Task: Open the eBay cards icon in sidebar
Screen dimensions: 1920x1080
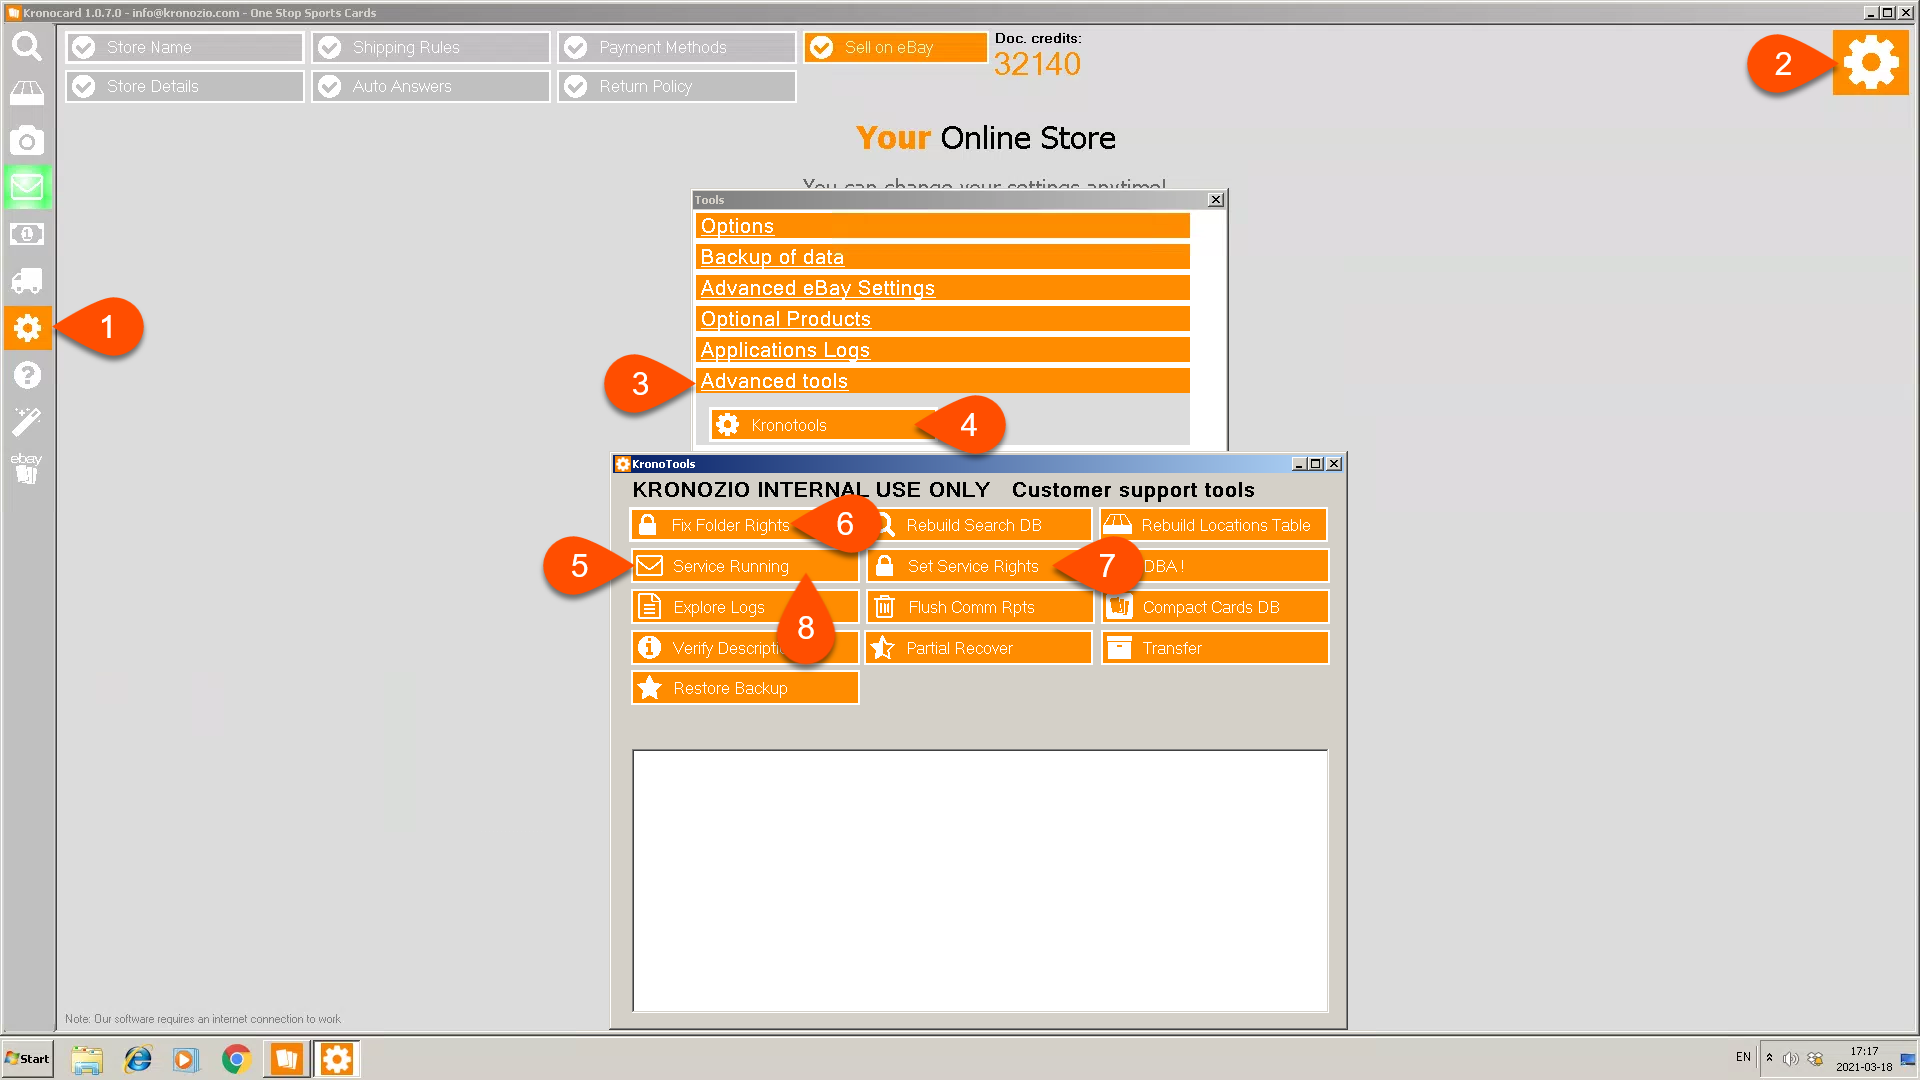Action: pyautogui.click(x=27, y=468)
